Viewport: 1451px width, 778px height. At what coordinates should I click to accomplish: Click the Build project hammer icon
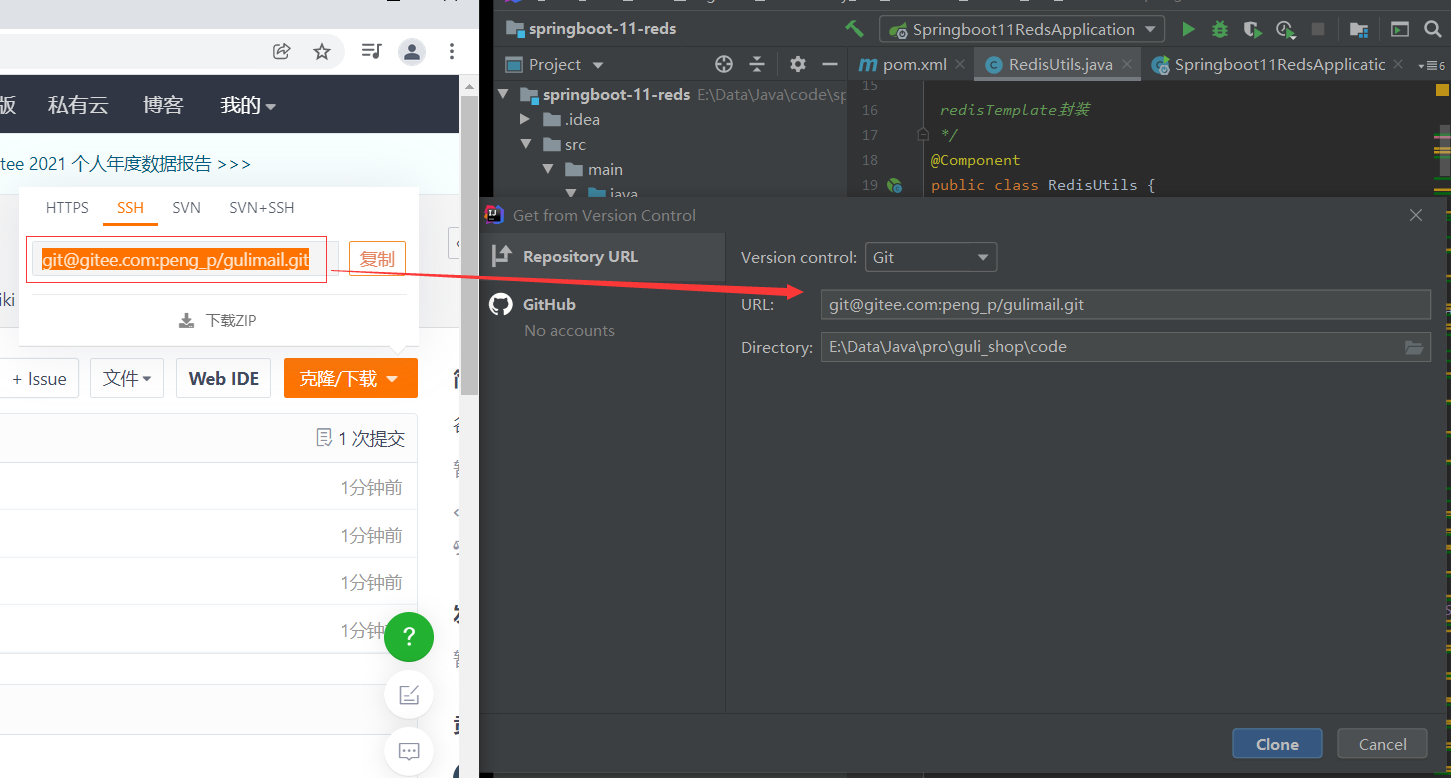point(853,29)
